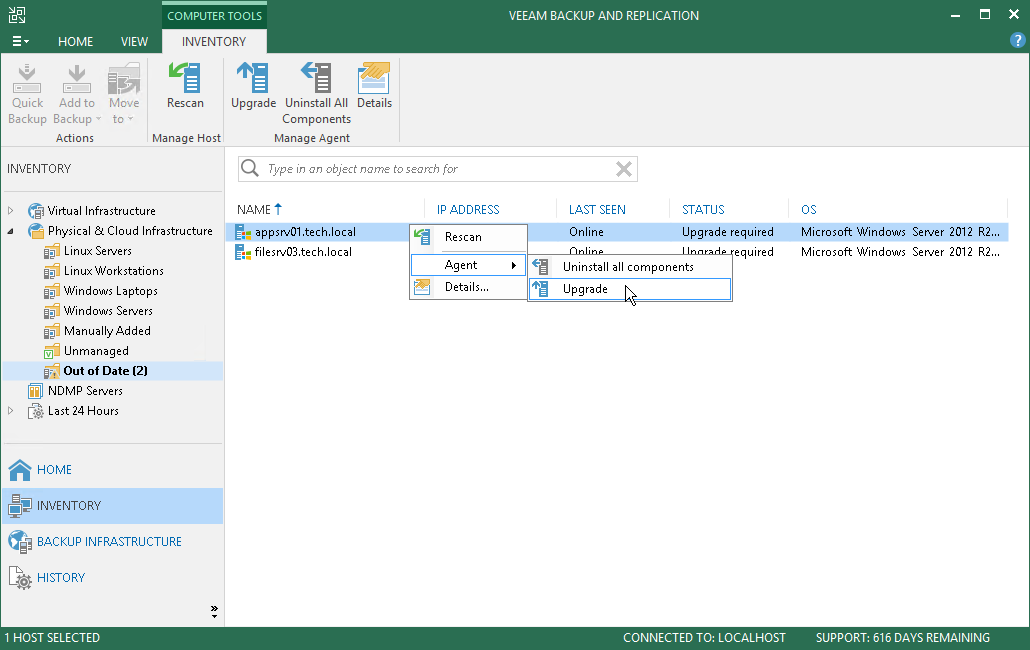Click the Last 24 Hours icon
The image size is (1030, 650).
click(x=35, y=411)
